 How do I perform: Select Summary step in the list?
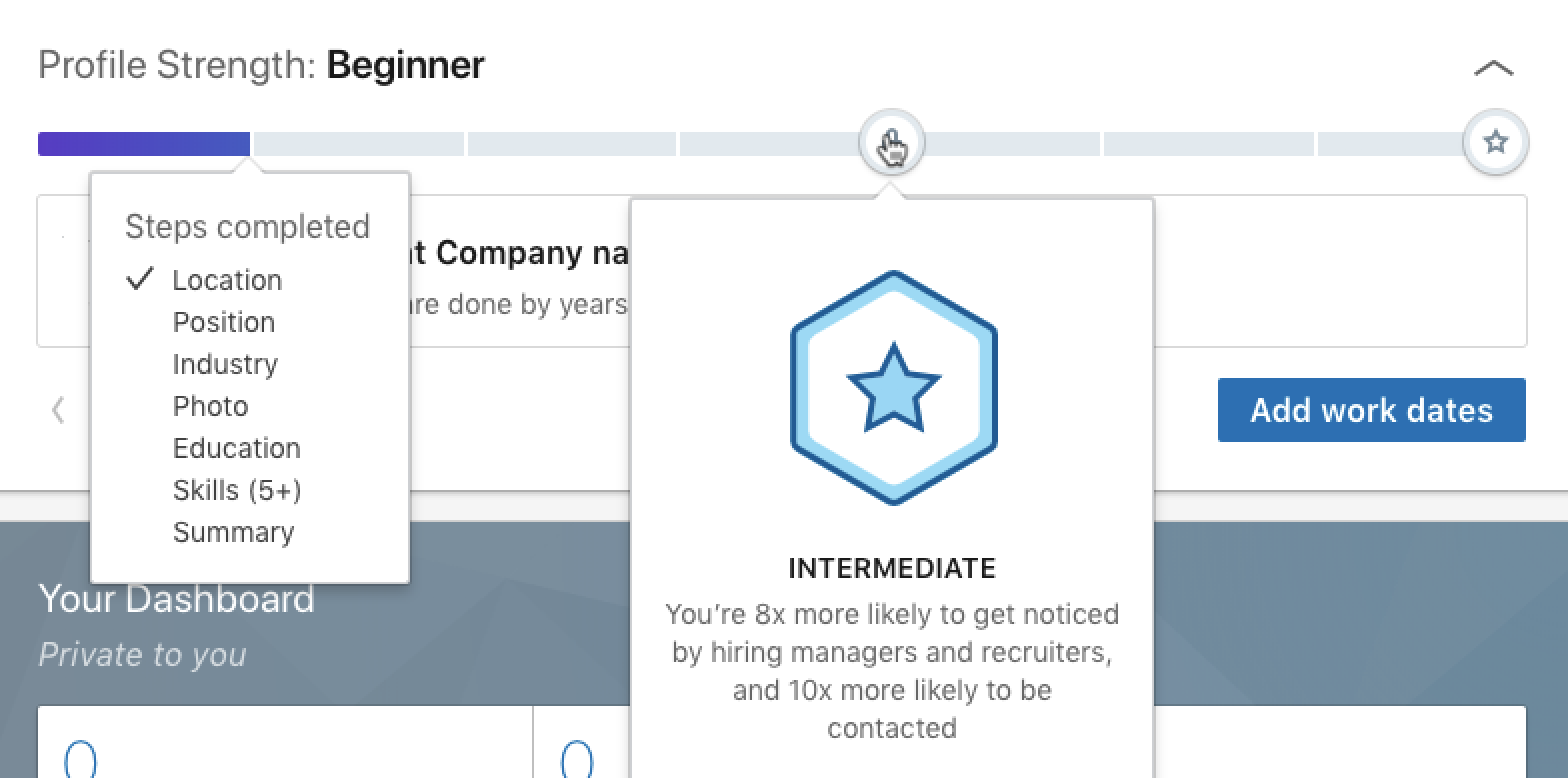point(233,532)
